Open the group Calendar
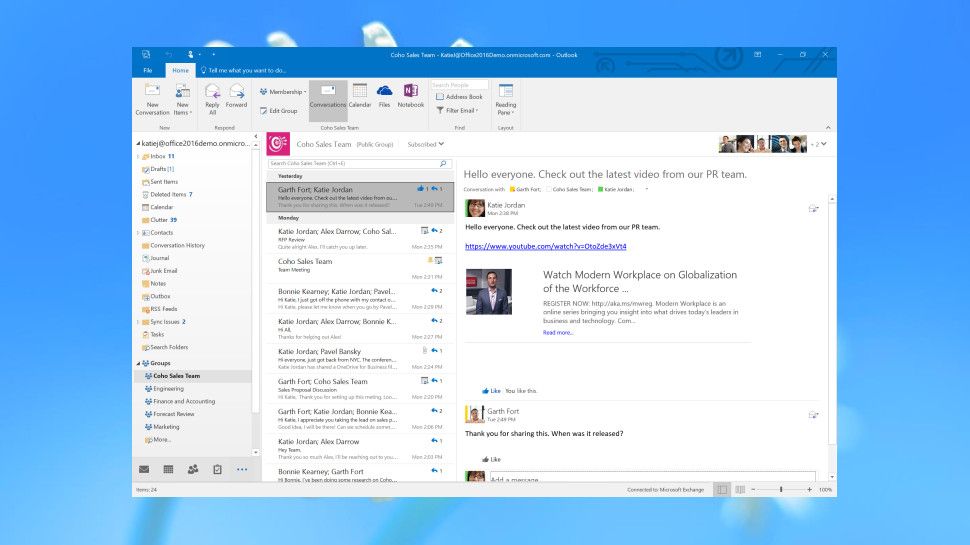The height and width of the screenshot is (545, 970). [360, 97]
